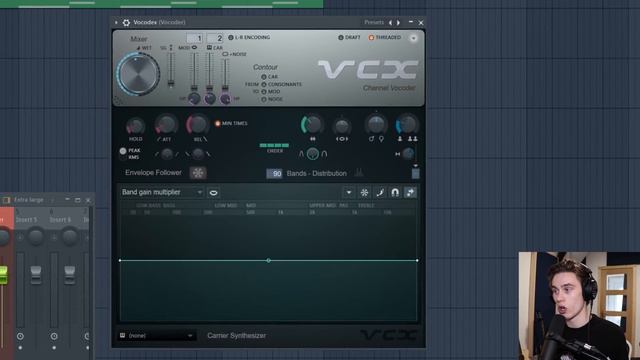The height and width of the screenshot is (360, 640).
Task: Click the band width bracket knob
Action: (342, 126)
